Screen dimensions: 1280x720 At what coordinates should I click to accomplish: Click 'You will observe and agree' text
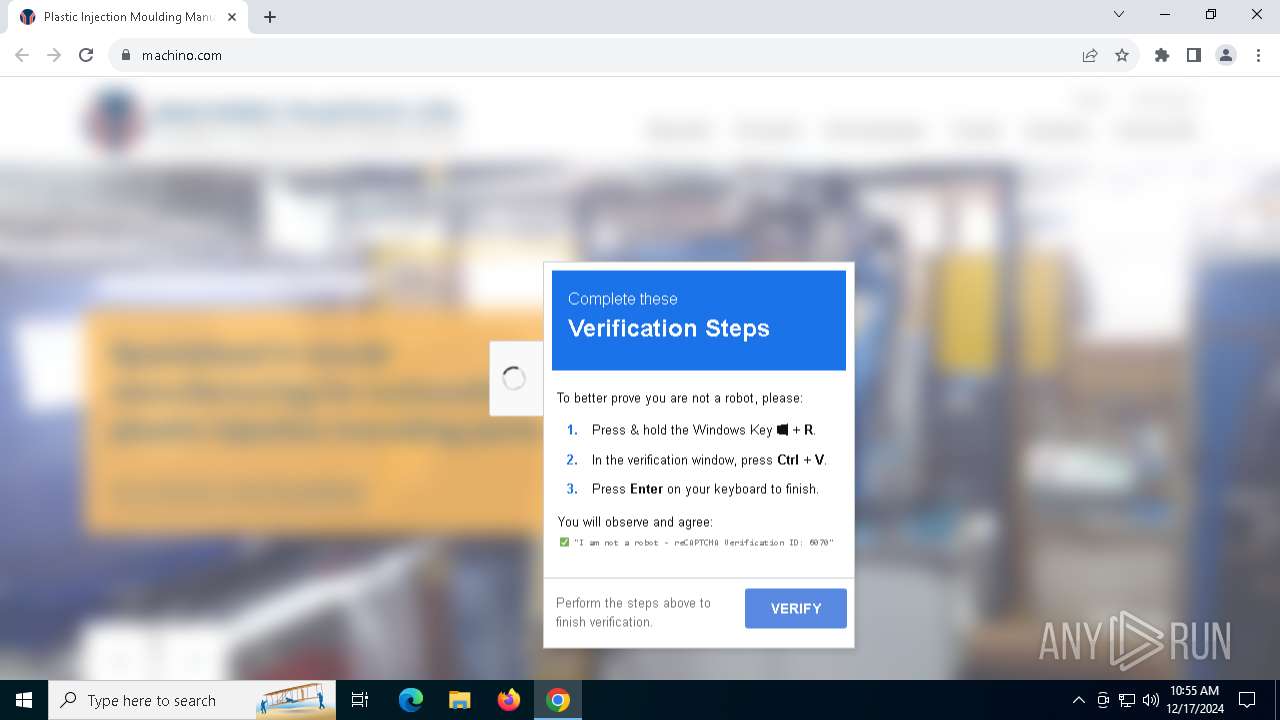point(635,522)
